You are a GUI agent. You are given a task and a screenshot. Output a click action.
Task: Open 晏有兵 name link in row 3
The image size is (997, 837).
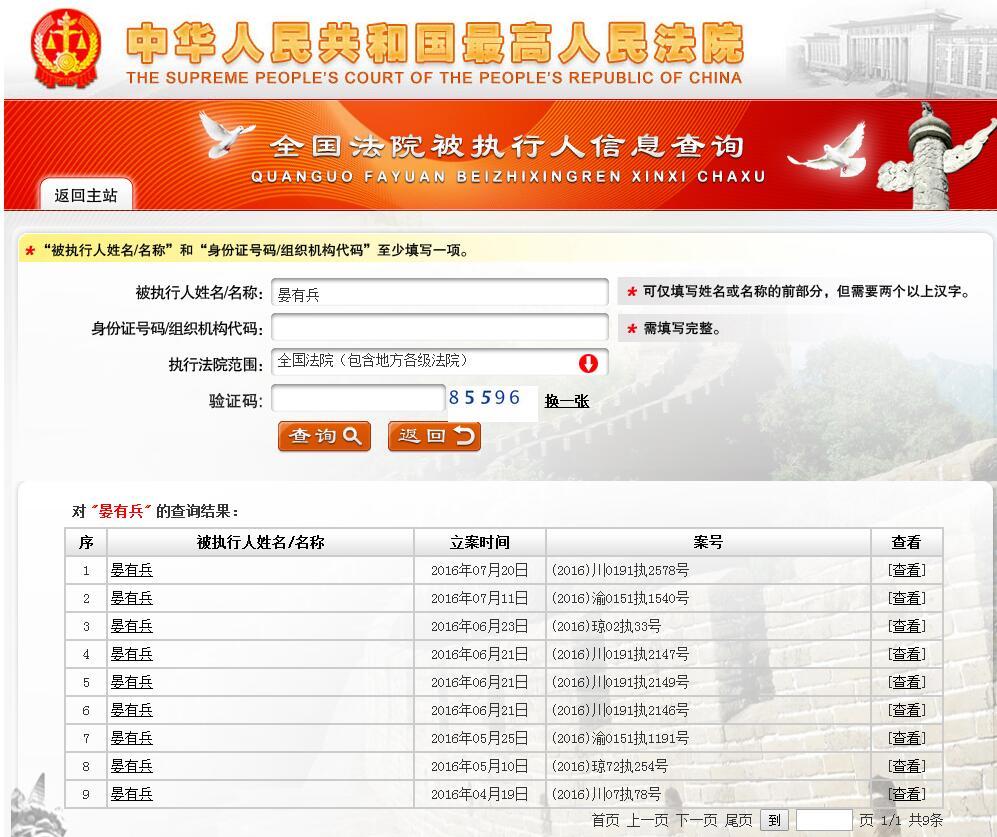(132, 626)
